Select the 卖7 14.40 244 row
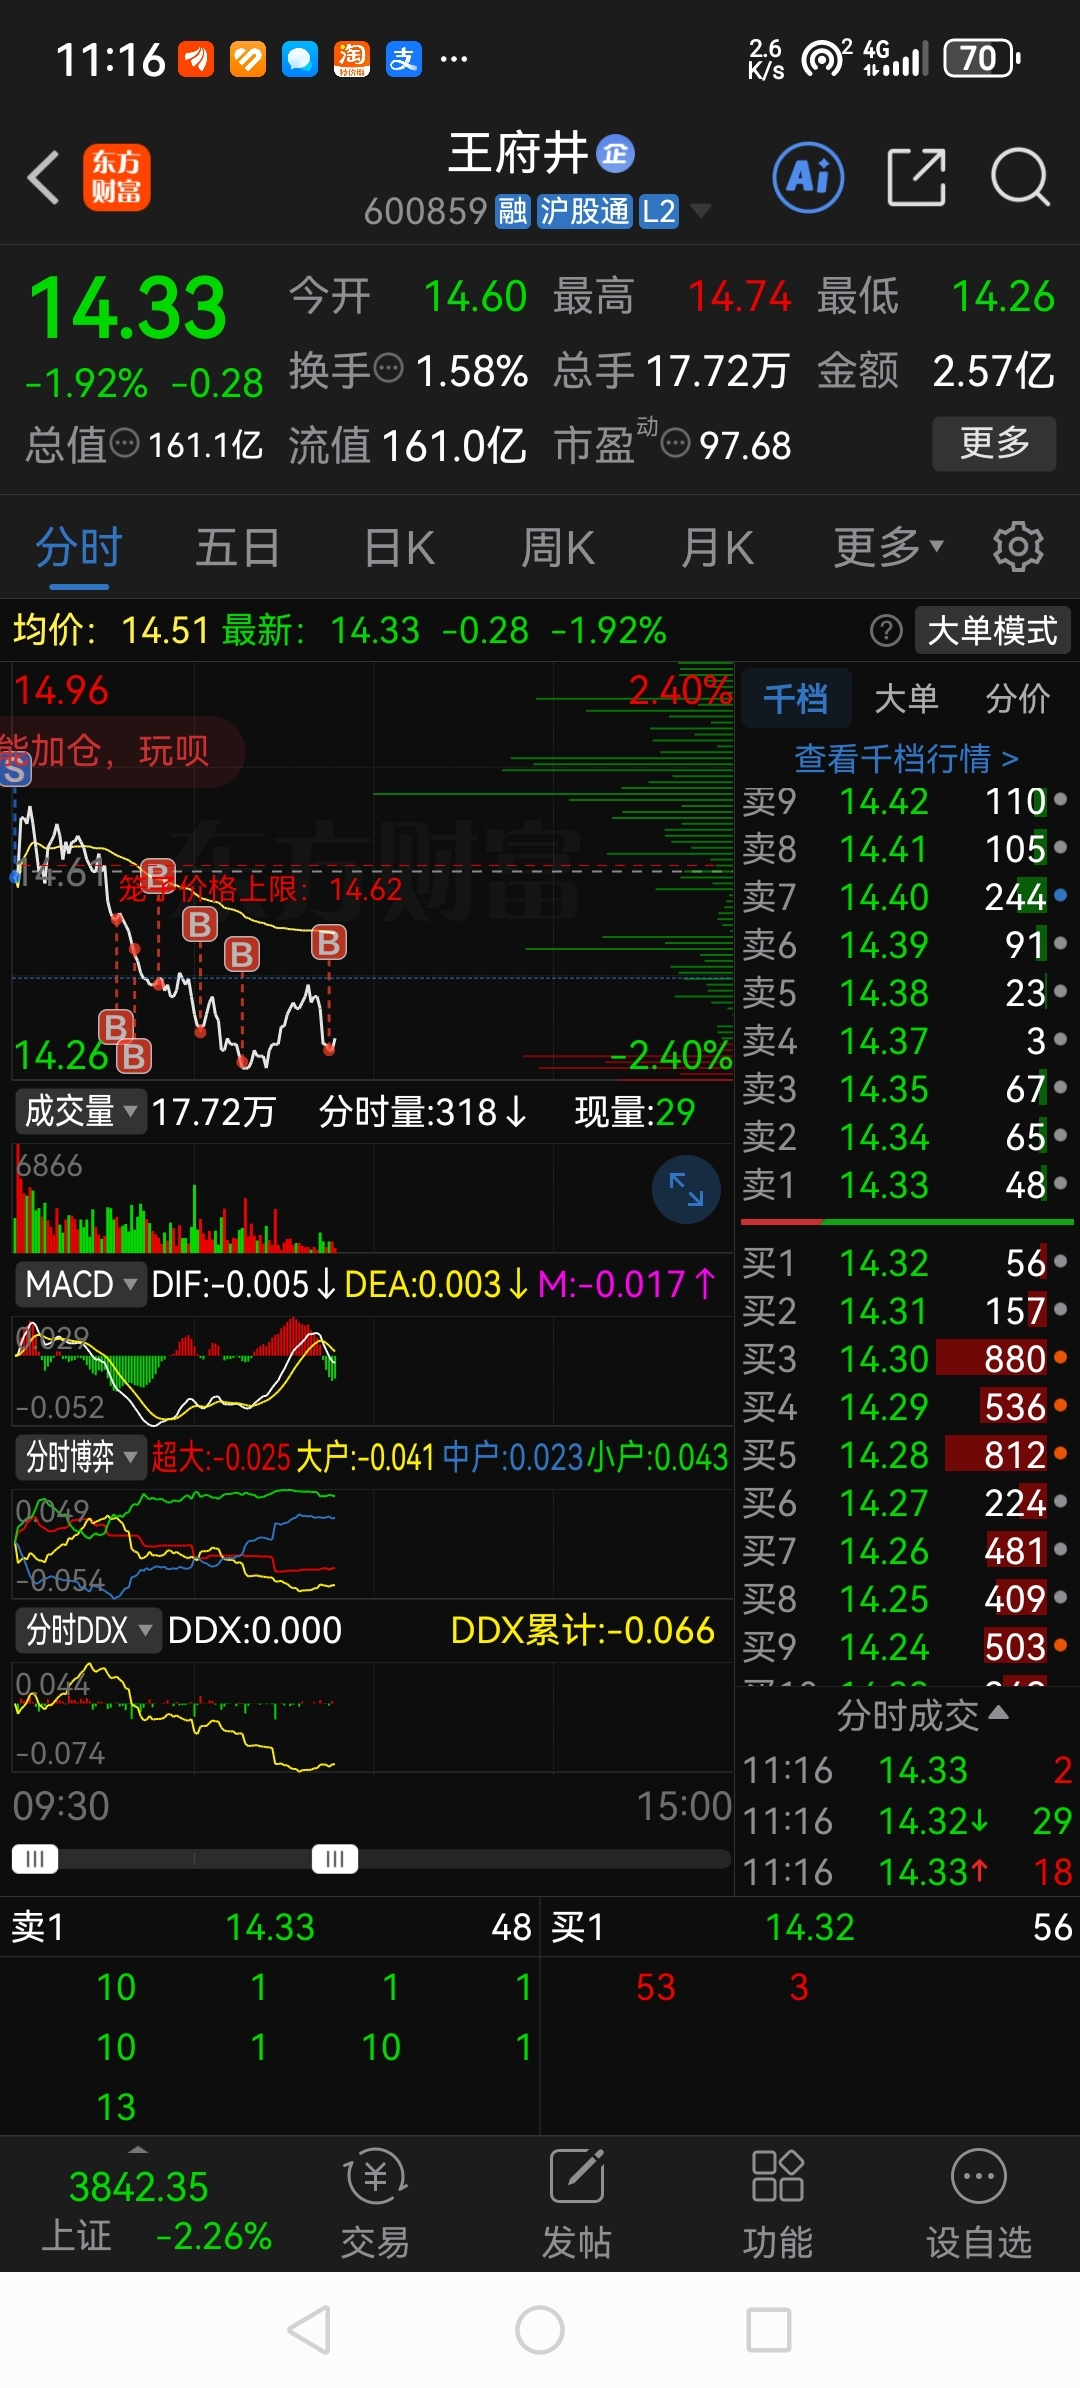The image size is (1080, 2388). (x=906, y=897)
